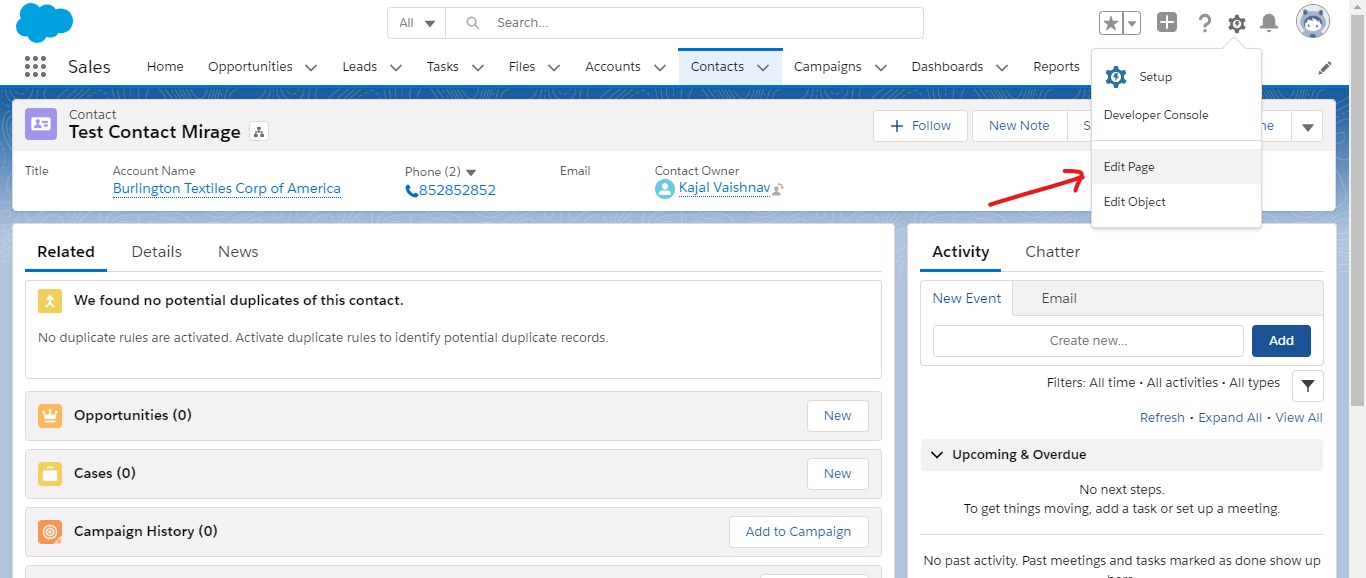This screenshot has height=578, width=1366.
Task: Click the Expand All link
Action: coord(1230,418)
